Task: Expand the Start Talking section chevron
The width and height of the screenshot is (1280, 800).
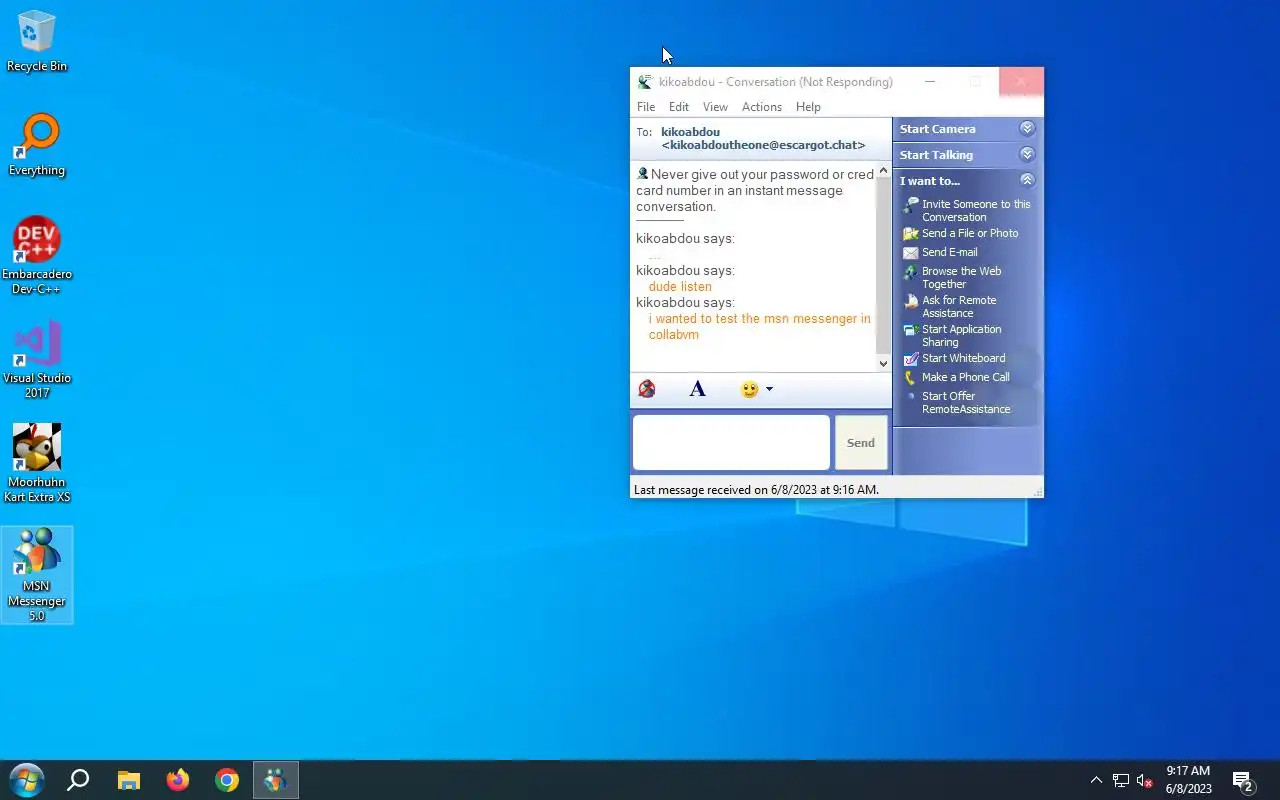Action: coord(1027,154)
